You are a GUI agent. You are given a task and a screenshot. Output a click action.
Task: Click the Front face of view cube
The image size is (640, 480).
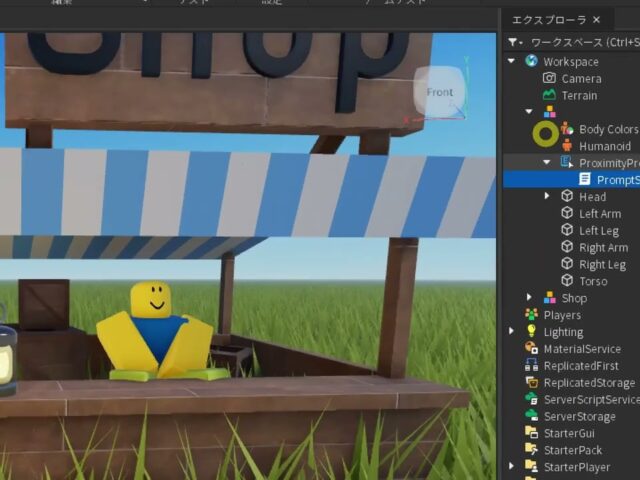click(x=440, y=91)
